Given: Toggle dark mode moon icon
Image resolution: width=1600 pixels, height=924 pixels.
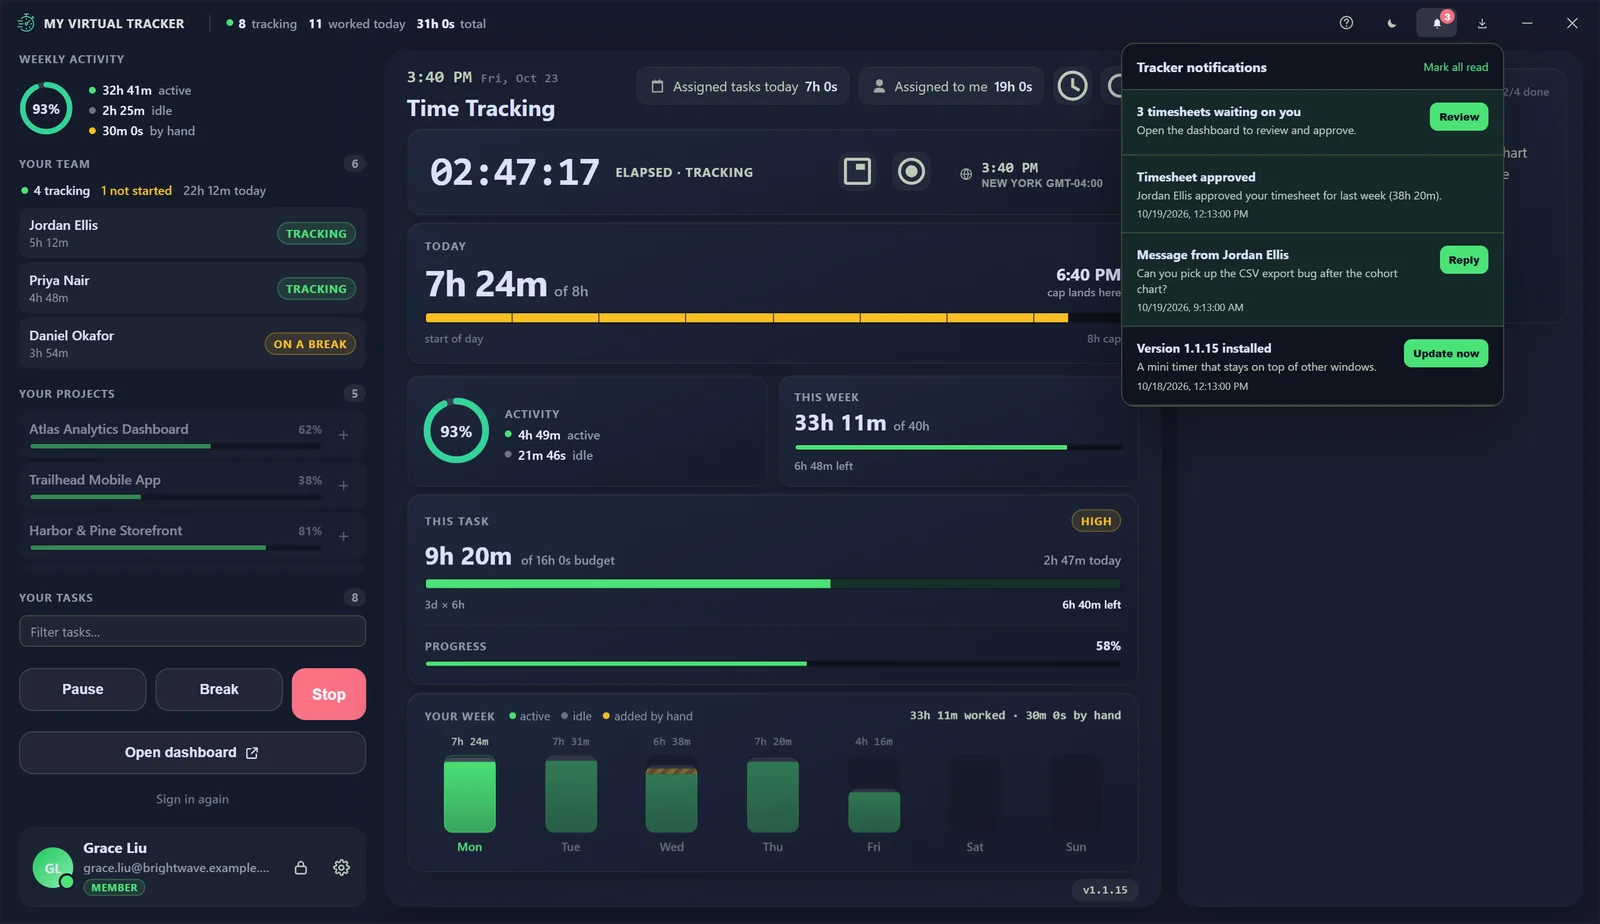Looking at the screenshot, I should click(1391, 23).
